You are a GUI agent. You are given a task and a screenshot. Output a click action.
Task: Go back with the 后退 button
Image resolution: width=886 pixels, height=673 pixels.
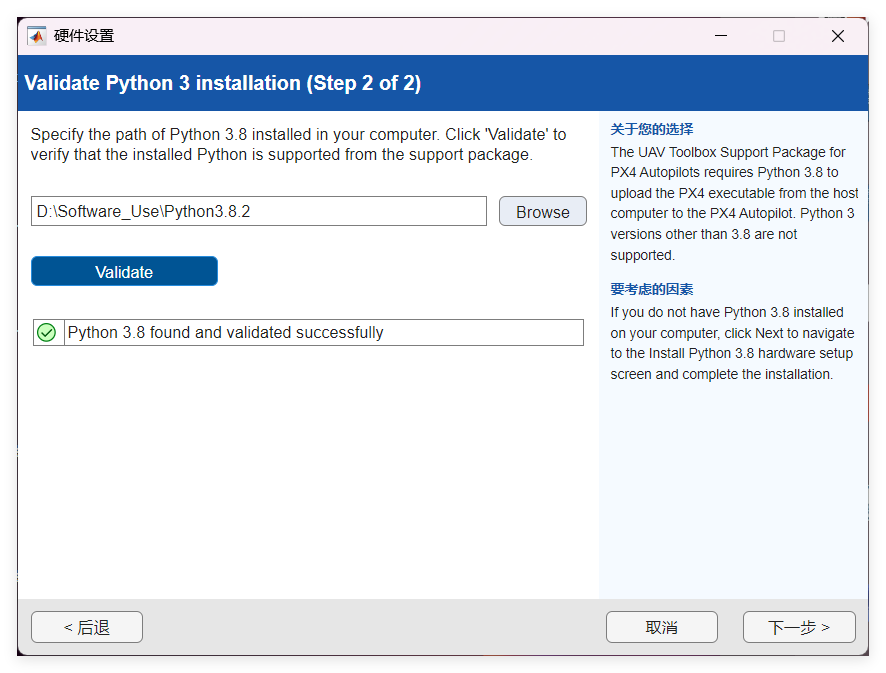87,627
